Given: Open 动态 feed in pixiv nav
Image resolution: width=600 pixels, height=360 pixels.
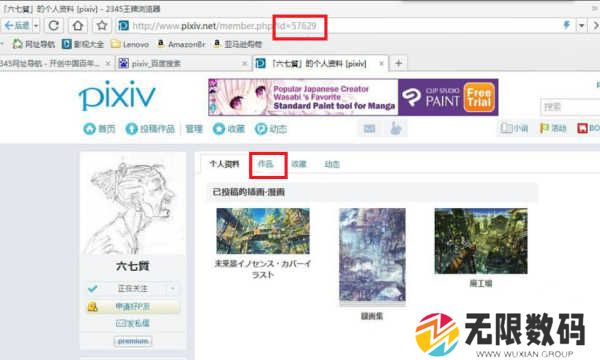Looking at the screenshot, I should [271, 129].
